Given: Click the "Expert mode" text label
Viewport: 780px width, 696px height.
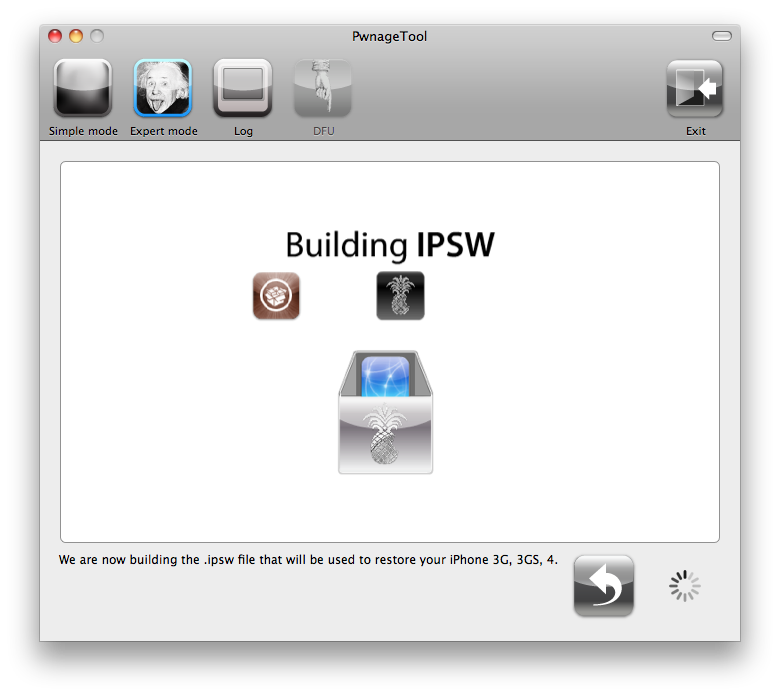Looking at the screenshot, I should 164,131.
